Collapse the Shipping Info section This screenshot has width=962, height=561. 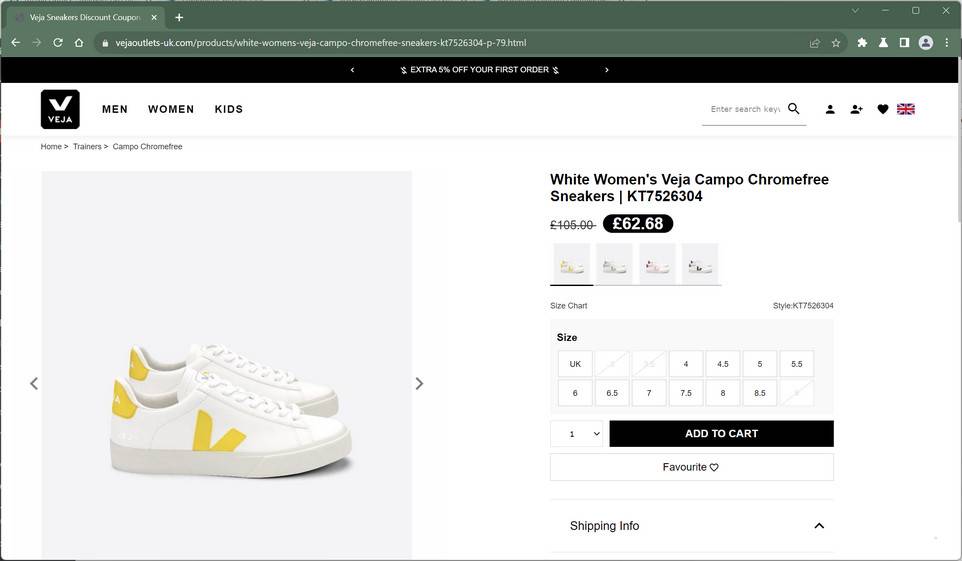pos(819,526)
